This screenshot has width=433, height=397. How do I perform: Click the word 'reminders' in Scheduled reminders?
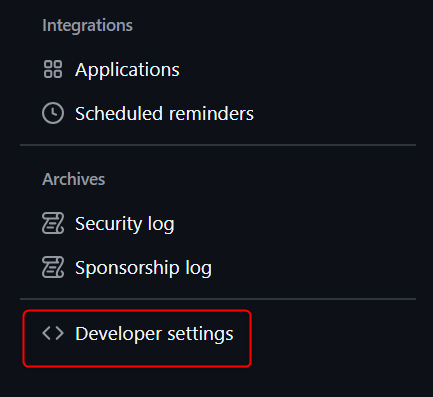click(211, 114)
